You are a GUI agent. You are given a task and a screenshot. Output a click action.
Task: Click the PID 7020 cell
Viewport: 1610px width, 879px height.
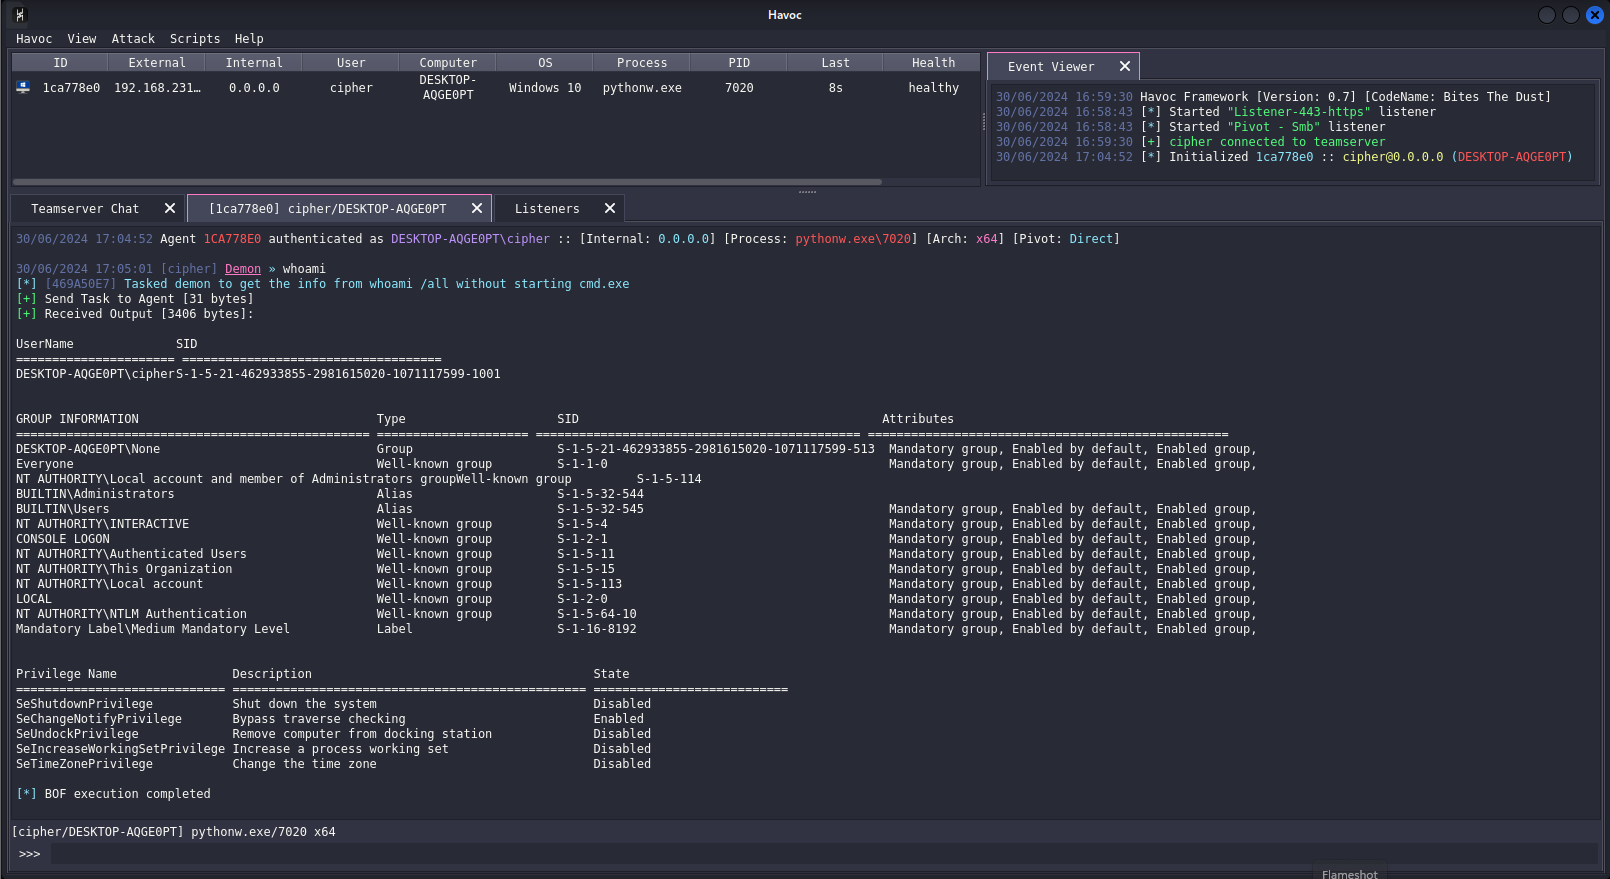pyautogui.click(x=739, y=88)
